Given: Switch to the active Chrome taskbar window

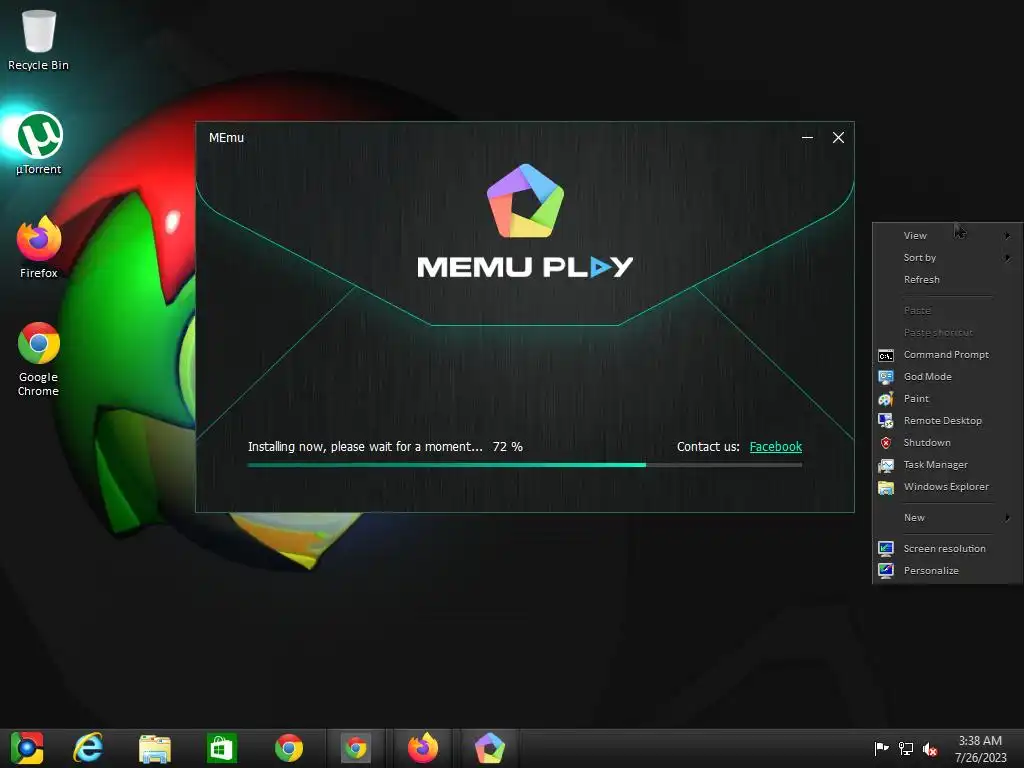Looking at the screenshot, I should [x=356, y=748].
